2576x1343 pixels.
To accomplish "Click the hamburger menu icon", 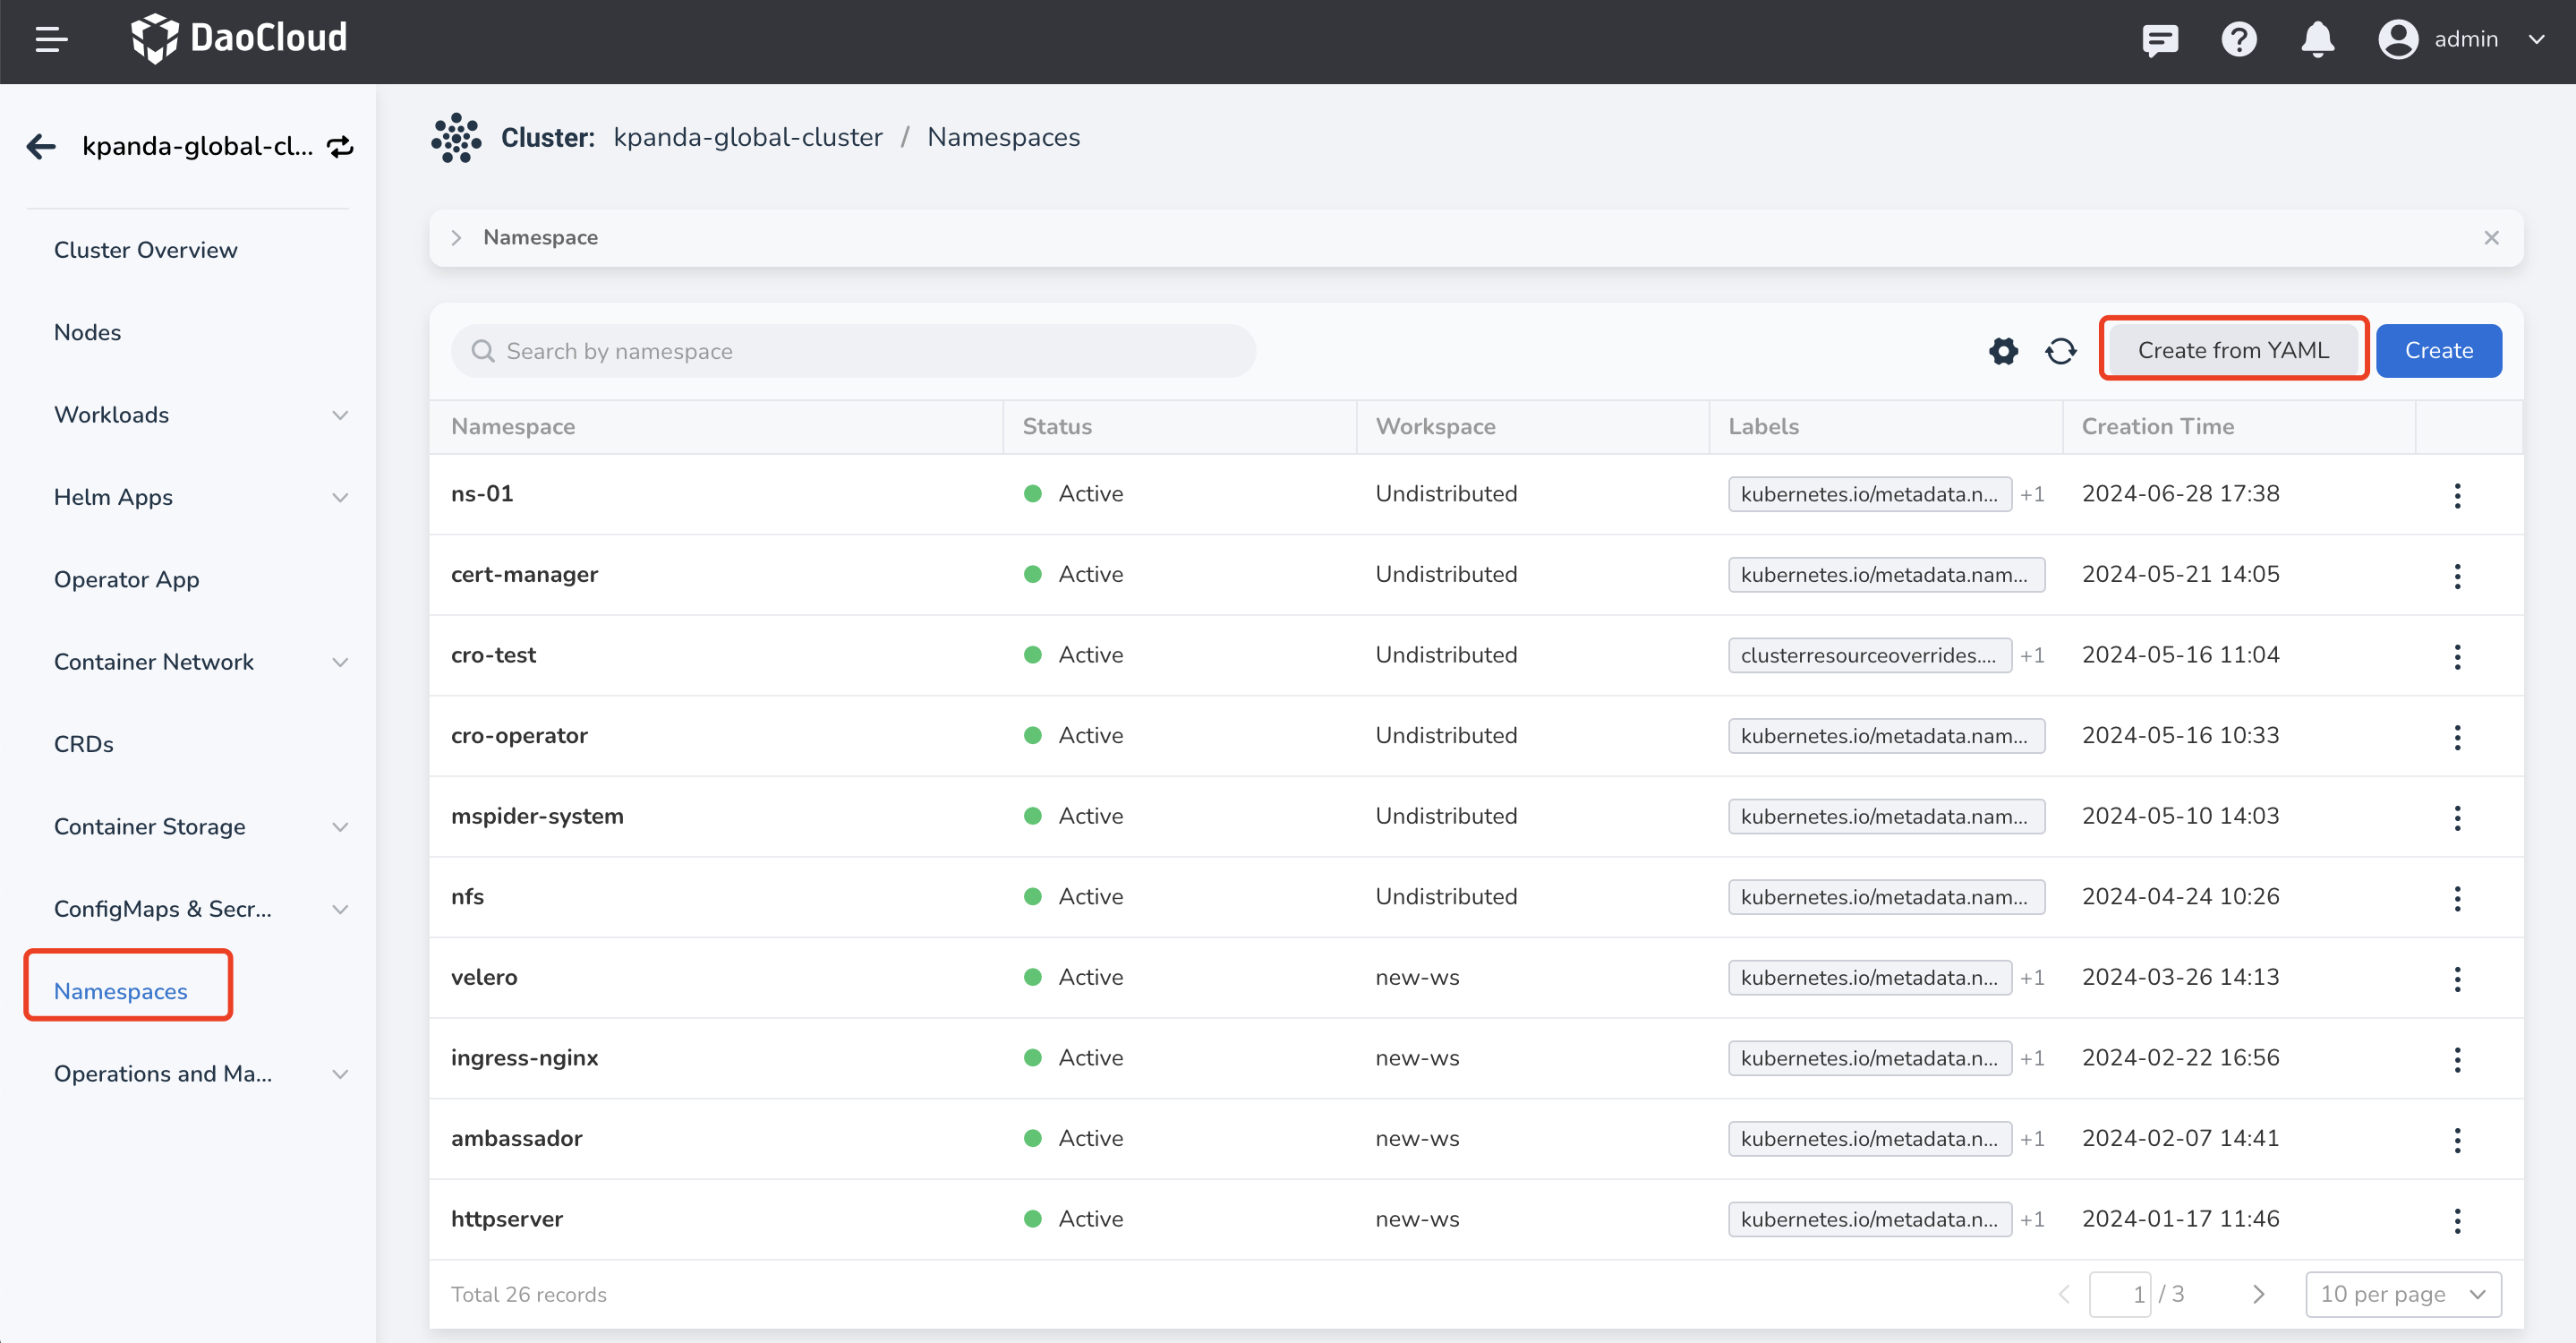I will pos(51,40).
